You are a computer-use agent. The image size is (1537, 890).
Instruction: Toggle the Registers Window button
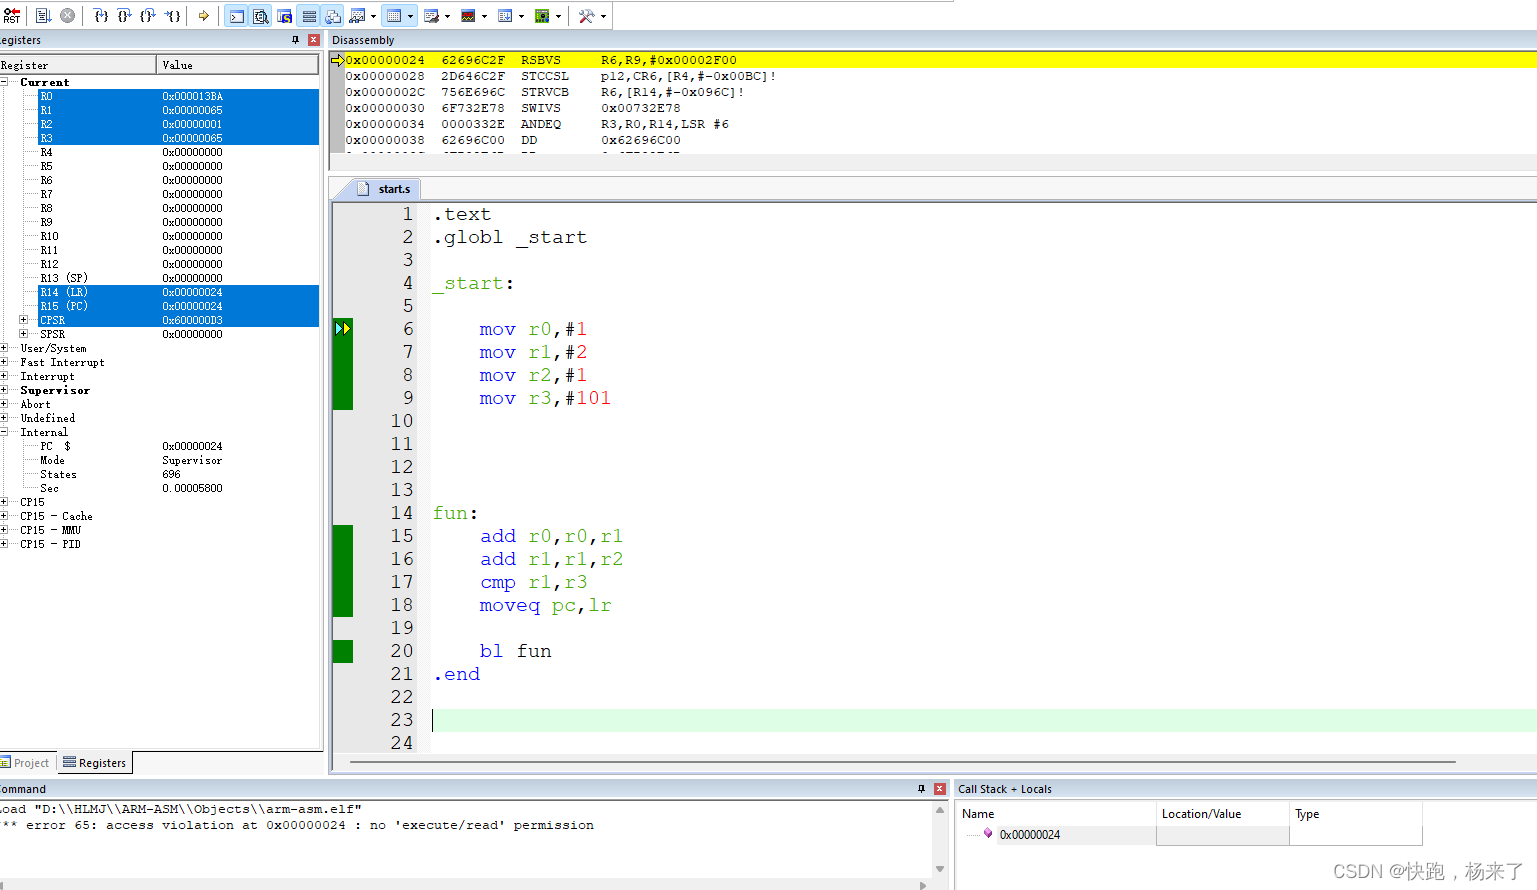(309, 16)
